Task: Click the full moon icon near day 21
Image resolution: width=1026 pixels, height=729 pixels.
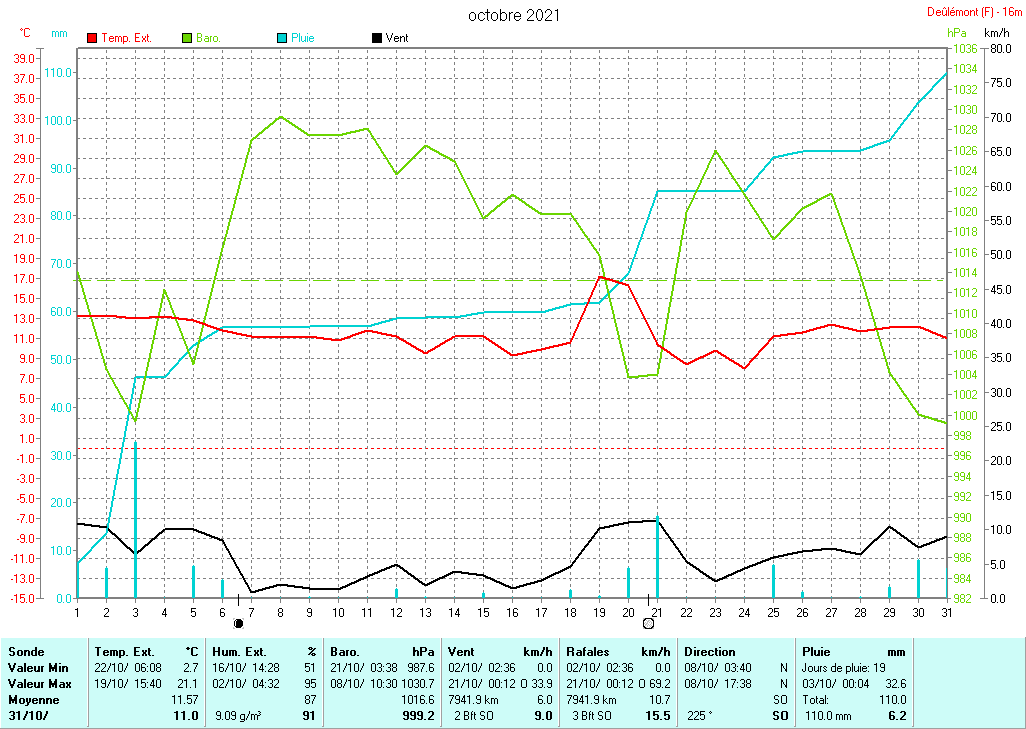Action: pos(648,623)
